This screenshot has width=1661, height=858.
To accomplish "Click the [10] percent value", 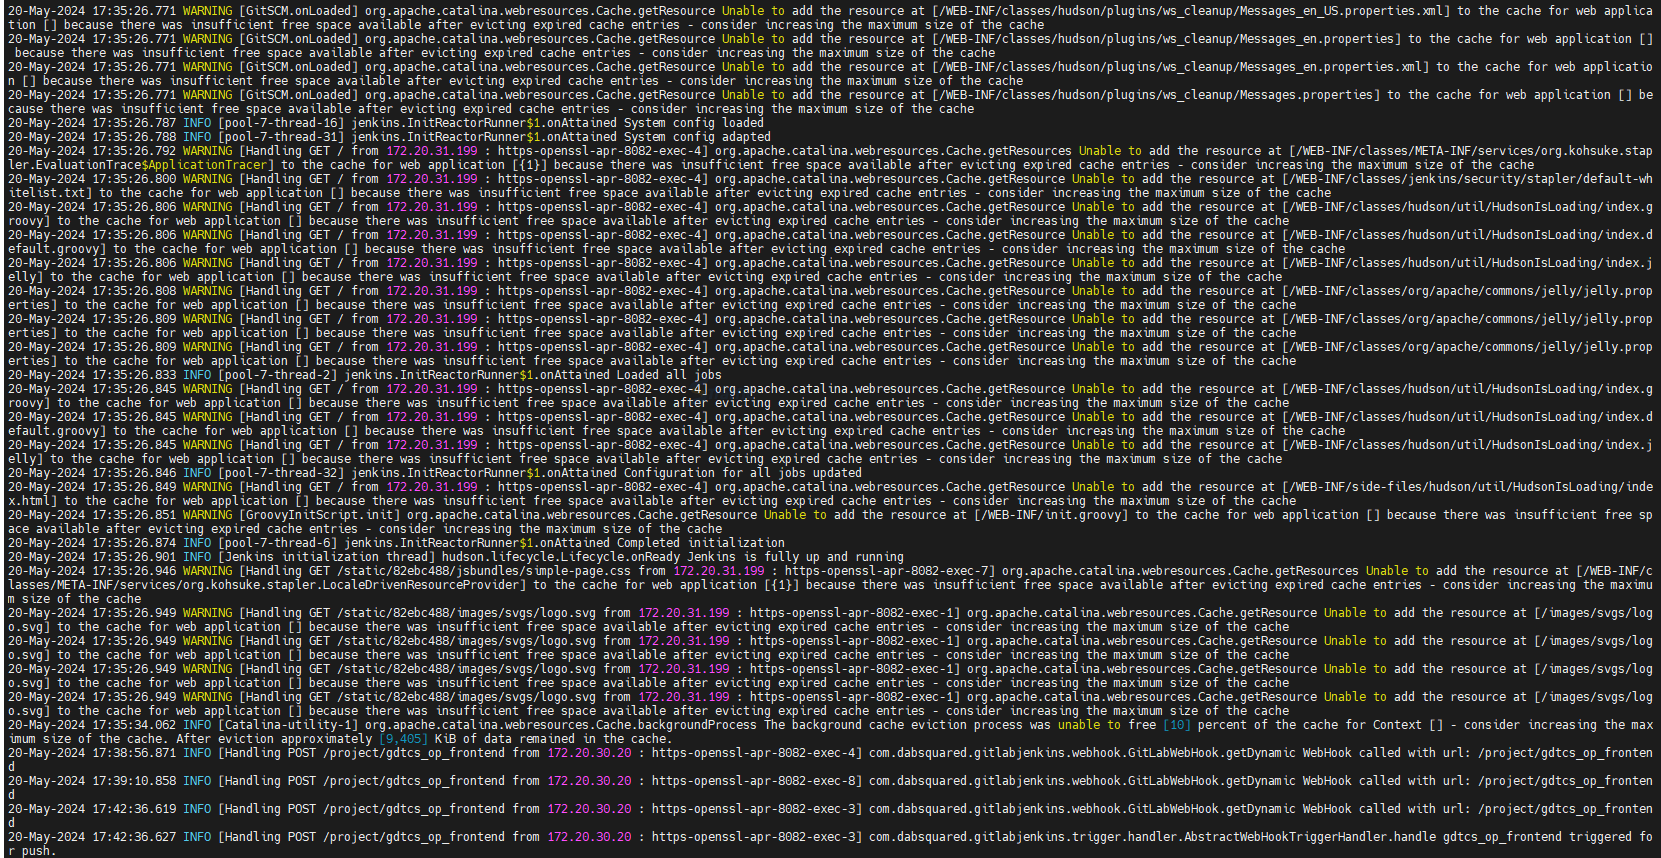I will pos(1176,725).
